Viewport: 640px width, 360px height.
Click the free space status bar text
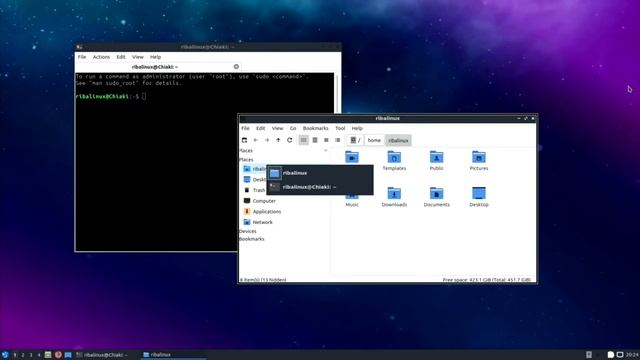487,280
